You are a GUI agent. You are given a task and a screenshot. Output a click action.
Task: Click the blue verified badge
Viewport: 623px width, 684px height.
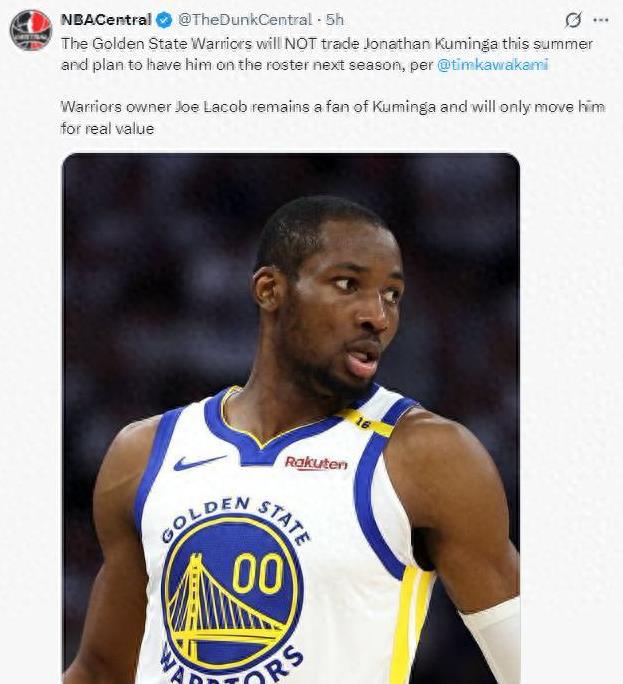pos(164,20)
